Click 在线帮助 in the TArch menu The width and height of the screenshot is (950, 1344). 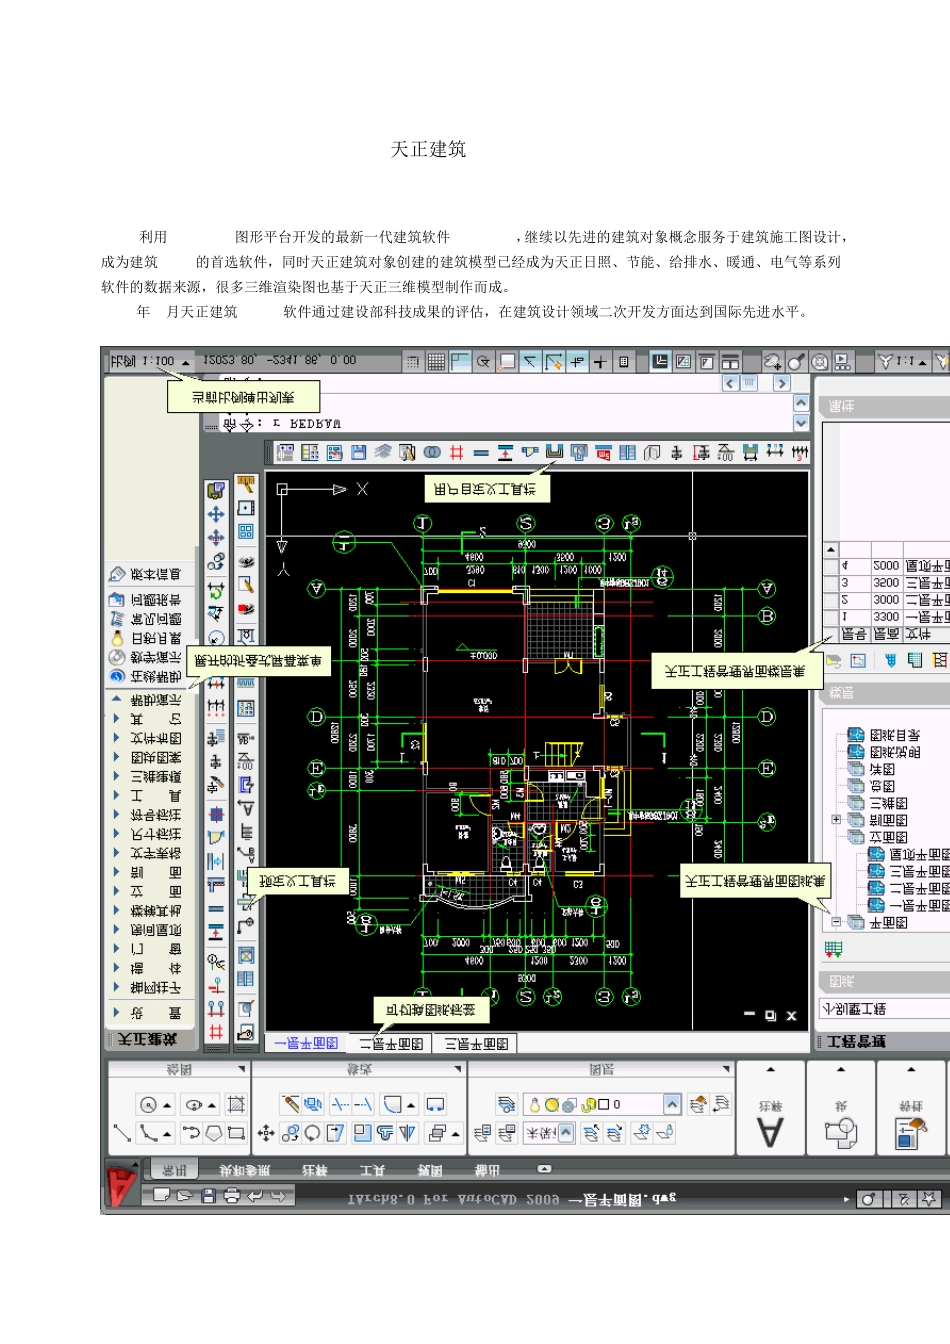click(x=156, y=676)
